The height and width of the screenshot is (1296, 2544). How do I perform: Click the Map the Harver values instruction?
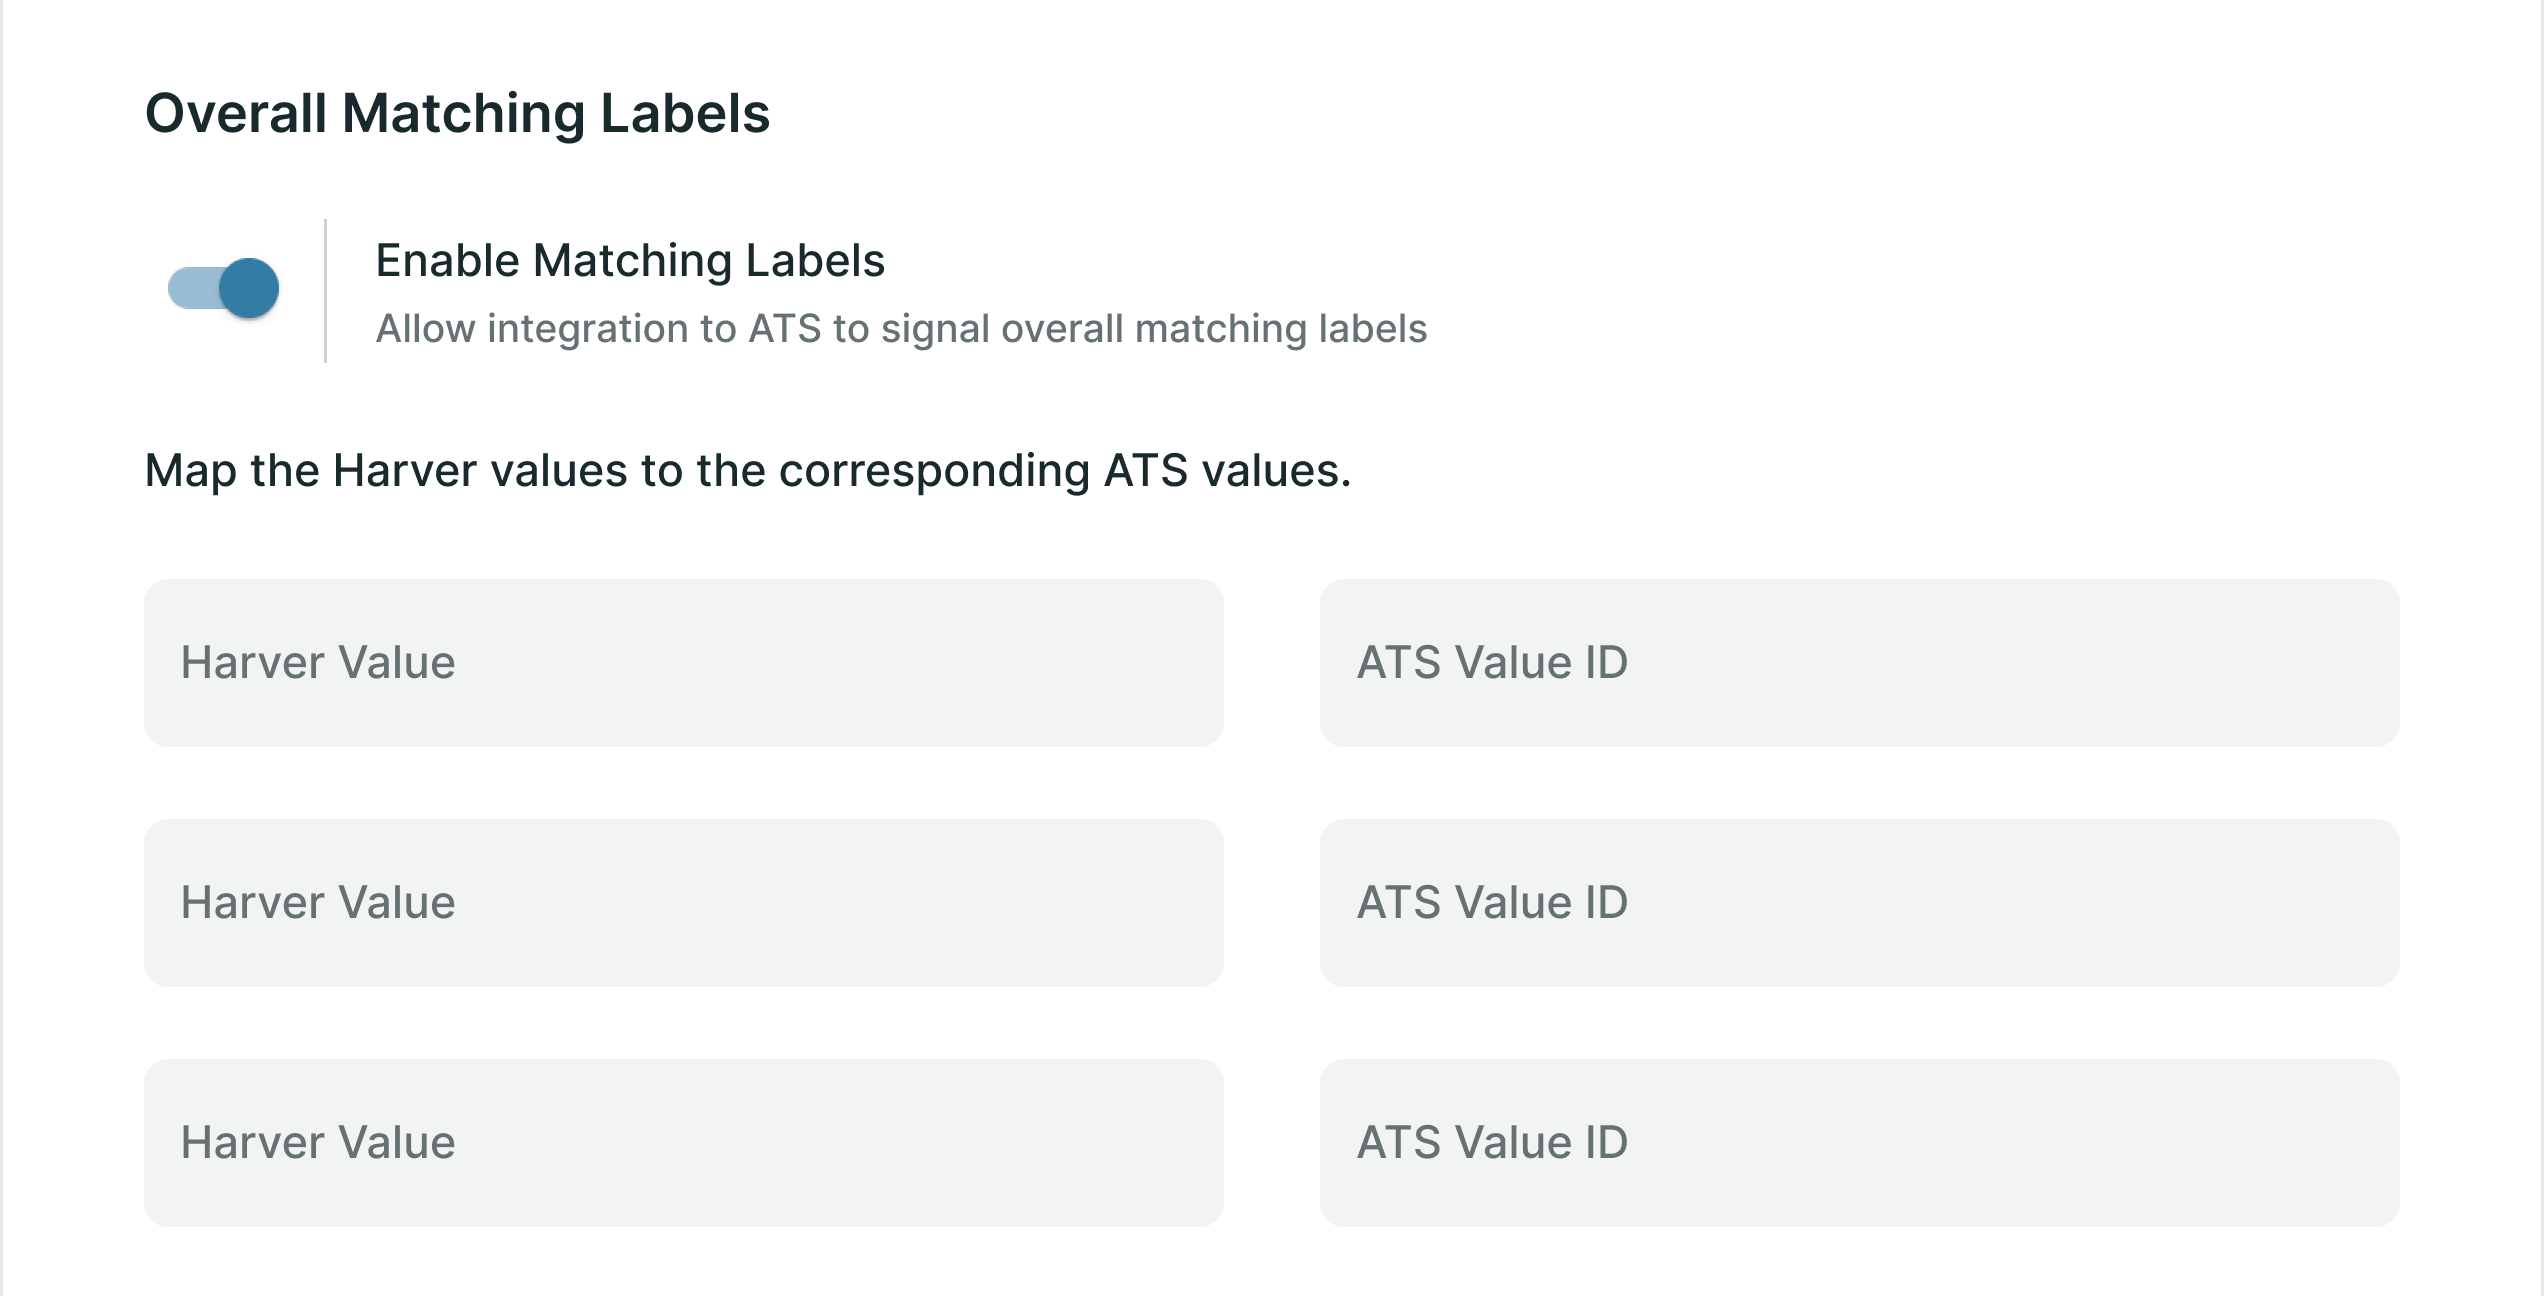pyautogui.click(x=748, y=471)
